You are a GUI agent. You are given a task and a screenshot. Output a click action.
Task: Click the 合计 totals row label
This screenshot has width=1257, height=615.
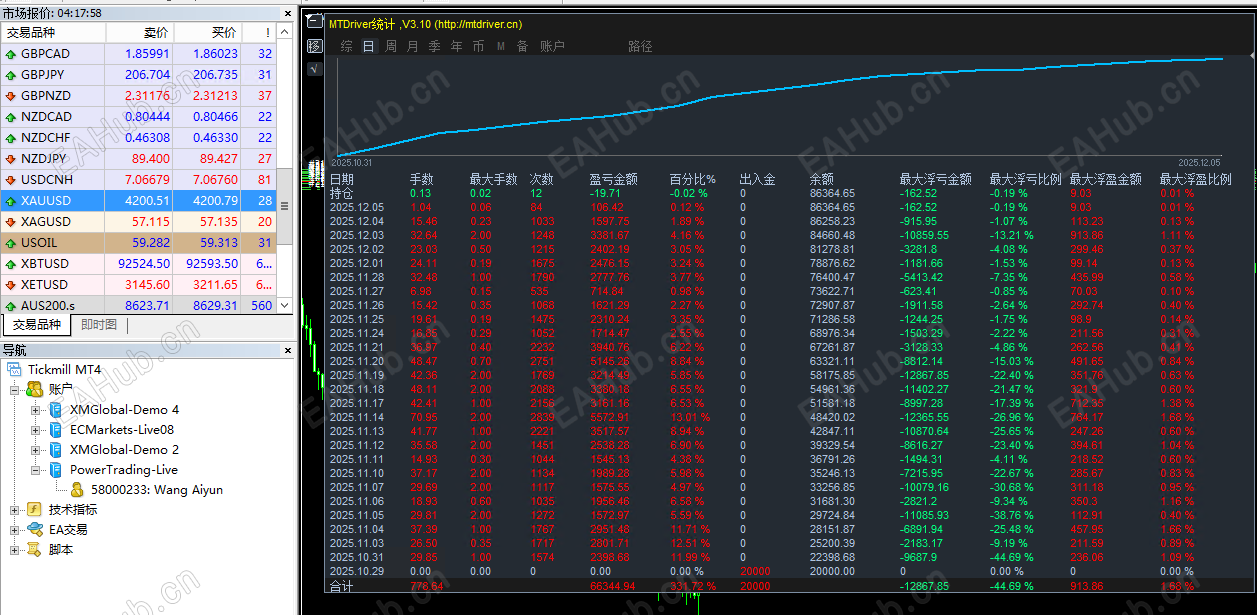coord(341,586)
